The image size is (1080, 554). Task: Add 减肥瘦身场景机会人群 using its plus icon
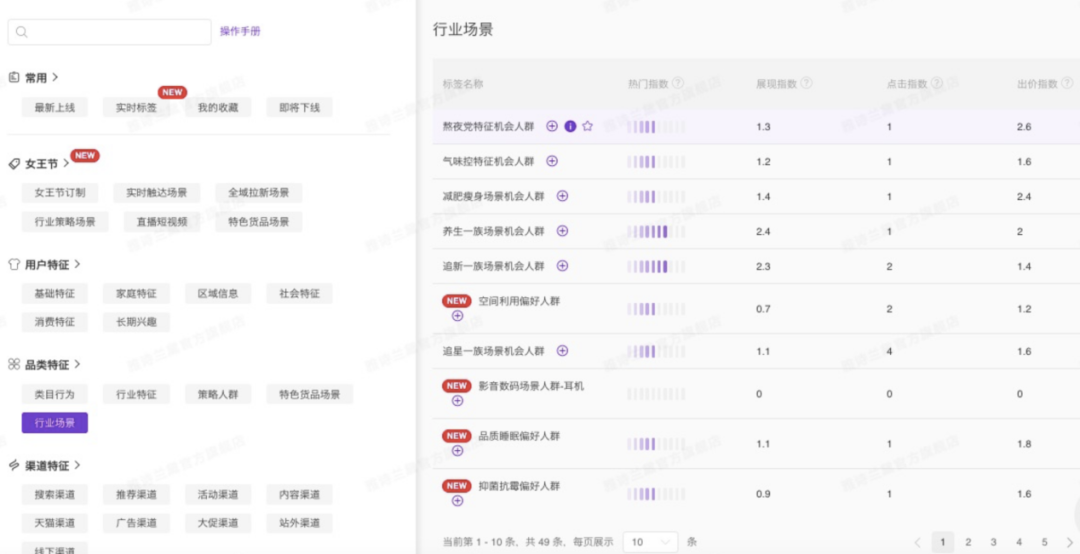[562, 196]
